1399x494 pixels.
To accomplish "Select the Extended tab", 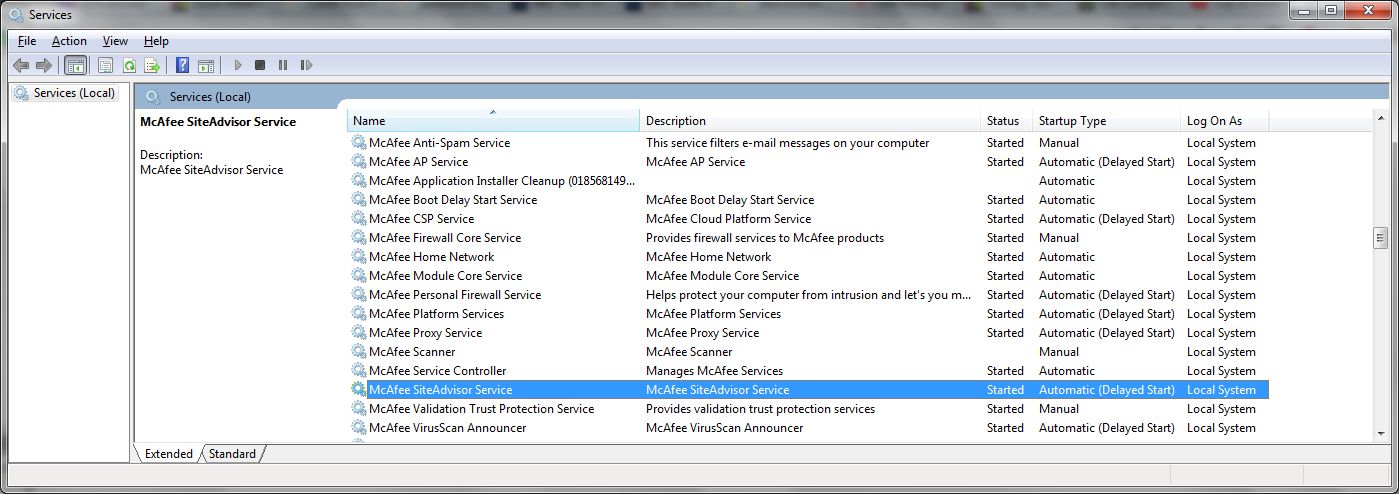I will (x=168, y=454).
